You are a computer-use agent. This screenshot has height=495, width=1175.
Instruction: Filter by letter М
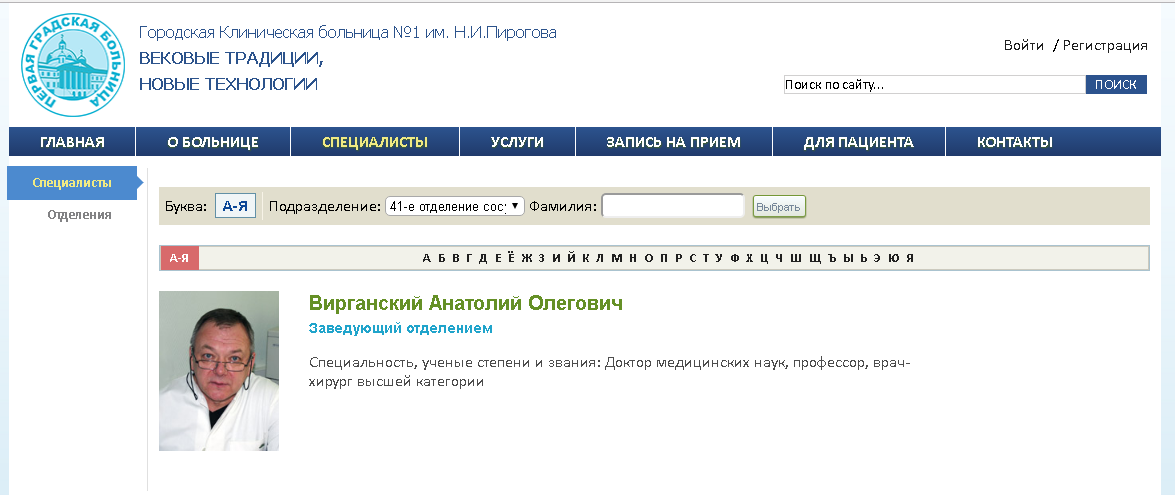(617, 258)
